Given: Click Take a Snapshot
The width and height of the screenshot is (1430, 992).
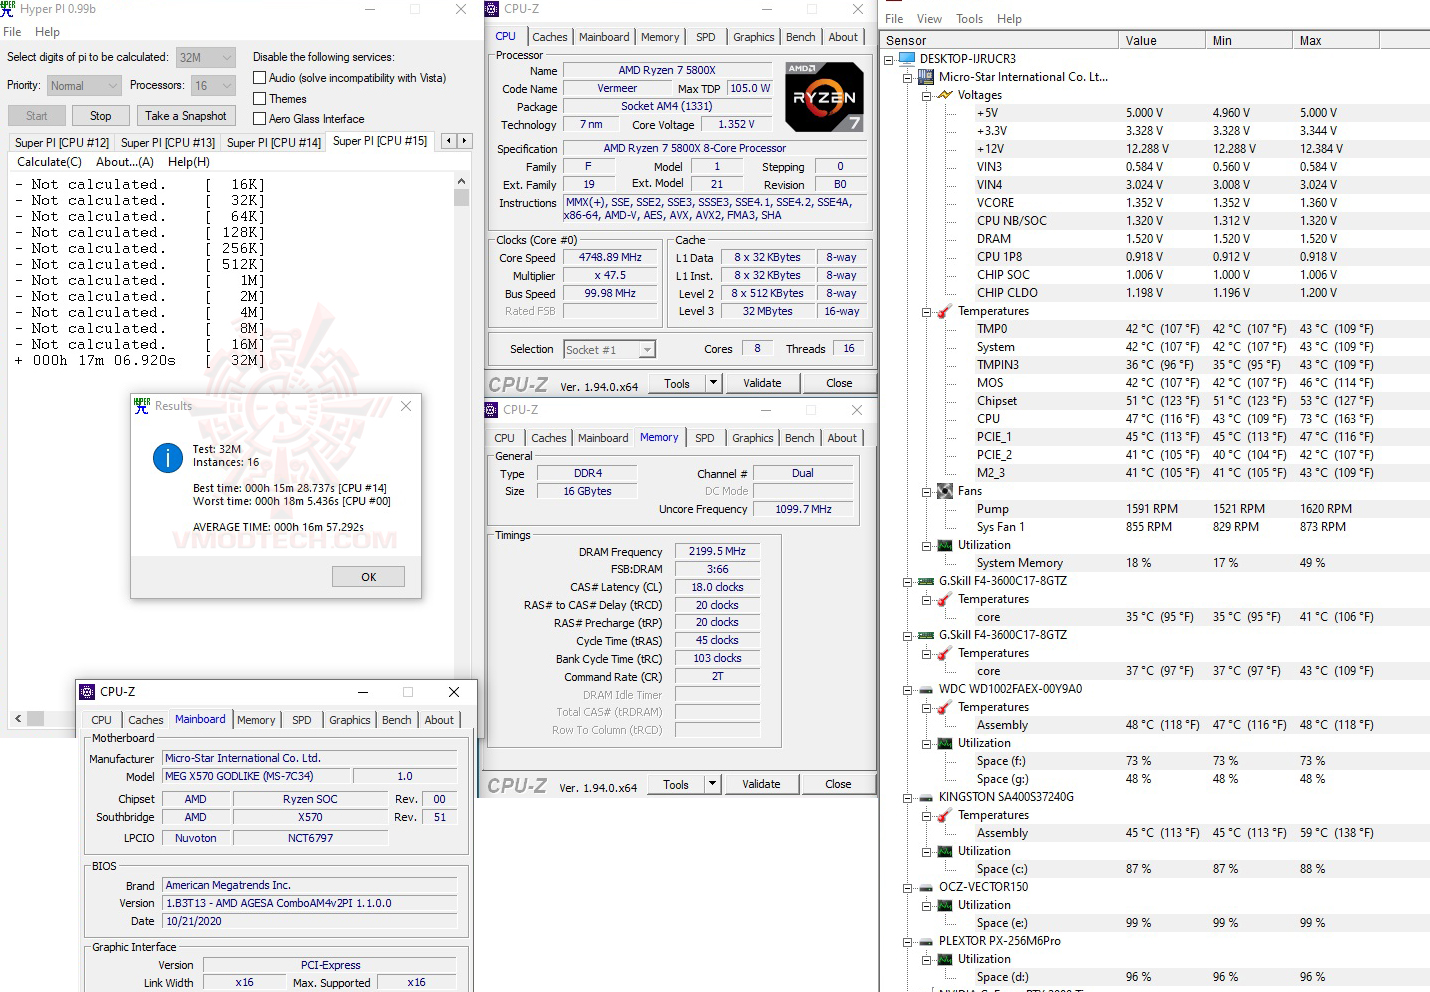Looking at the screenshot, I should click(186, 116).
